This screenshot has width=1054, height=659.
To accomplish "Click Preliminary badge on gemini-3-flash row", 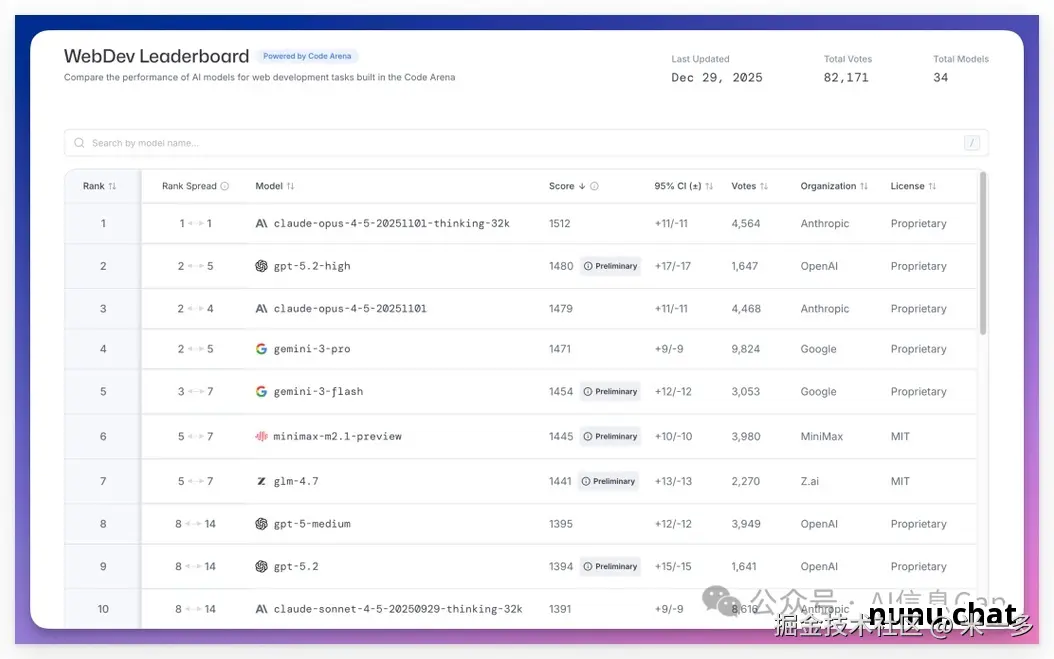I will tap(610, 391).
